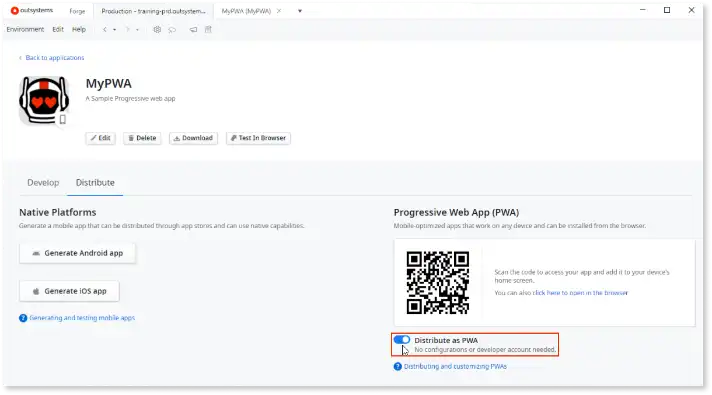
Task: Open the Help menu
Action: click(79, 30)
